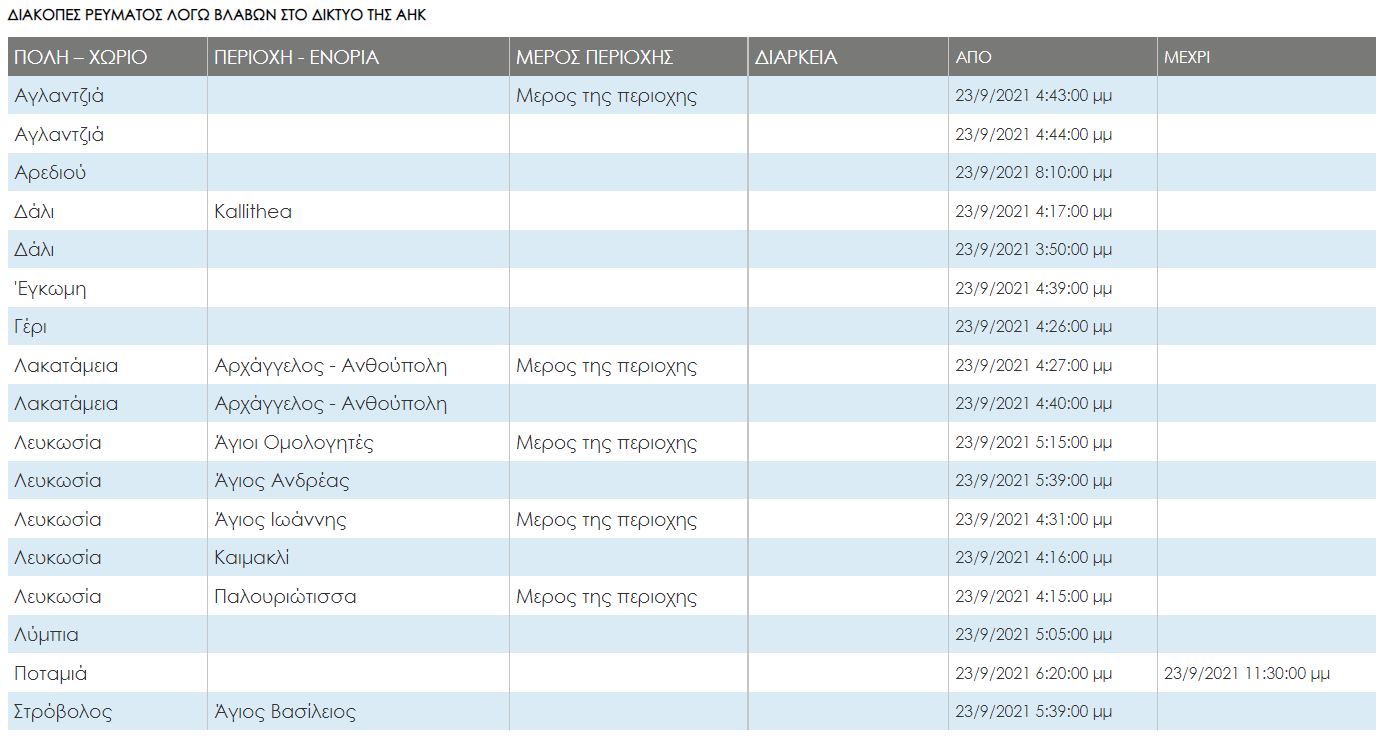The width and height of the screenshot is (1392, 744).
Task: Click the ΔΙΑΡΚΕΙΑ column header
Action: pos(796,57)
